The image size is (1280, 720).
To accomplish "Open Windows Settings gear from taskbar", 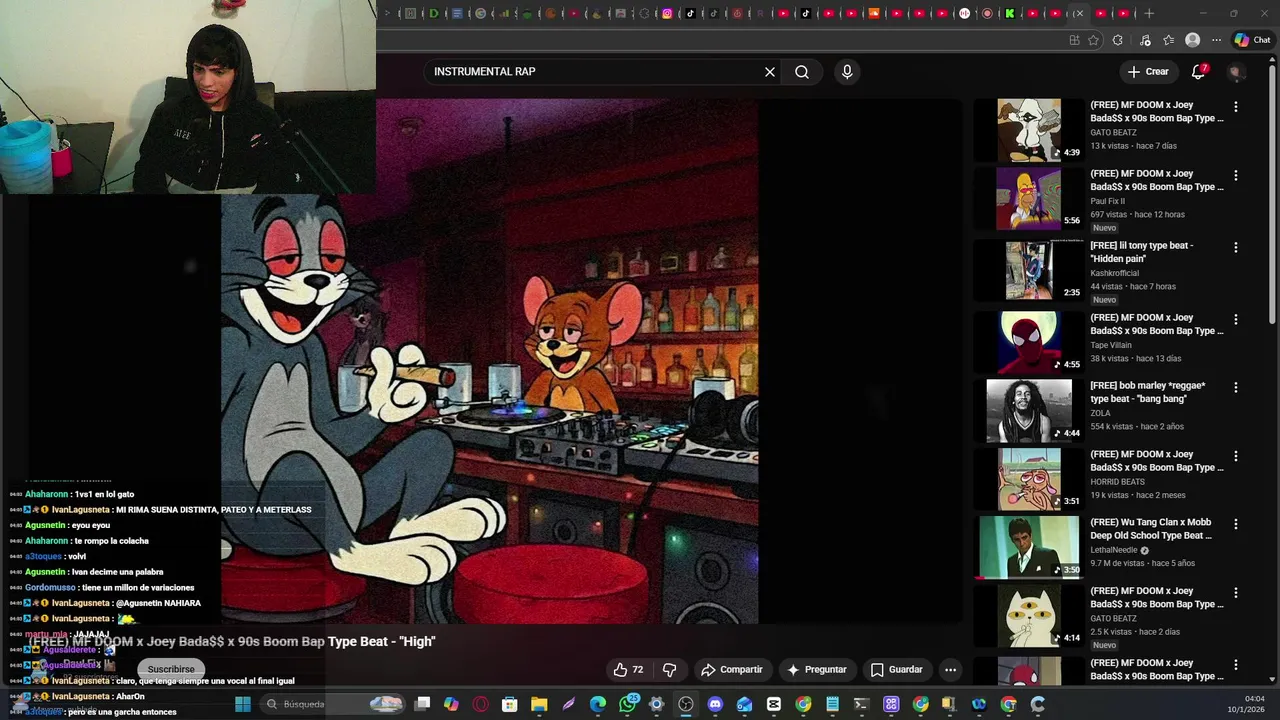I will 656,704.
